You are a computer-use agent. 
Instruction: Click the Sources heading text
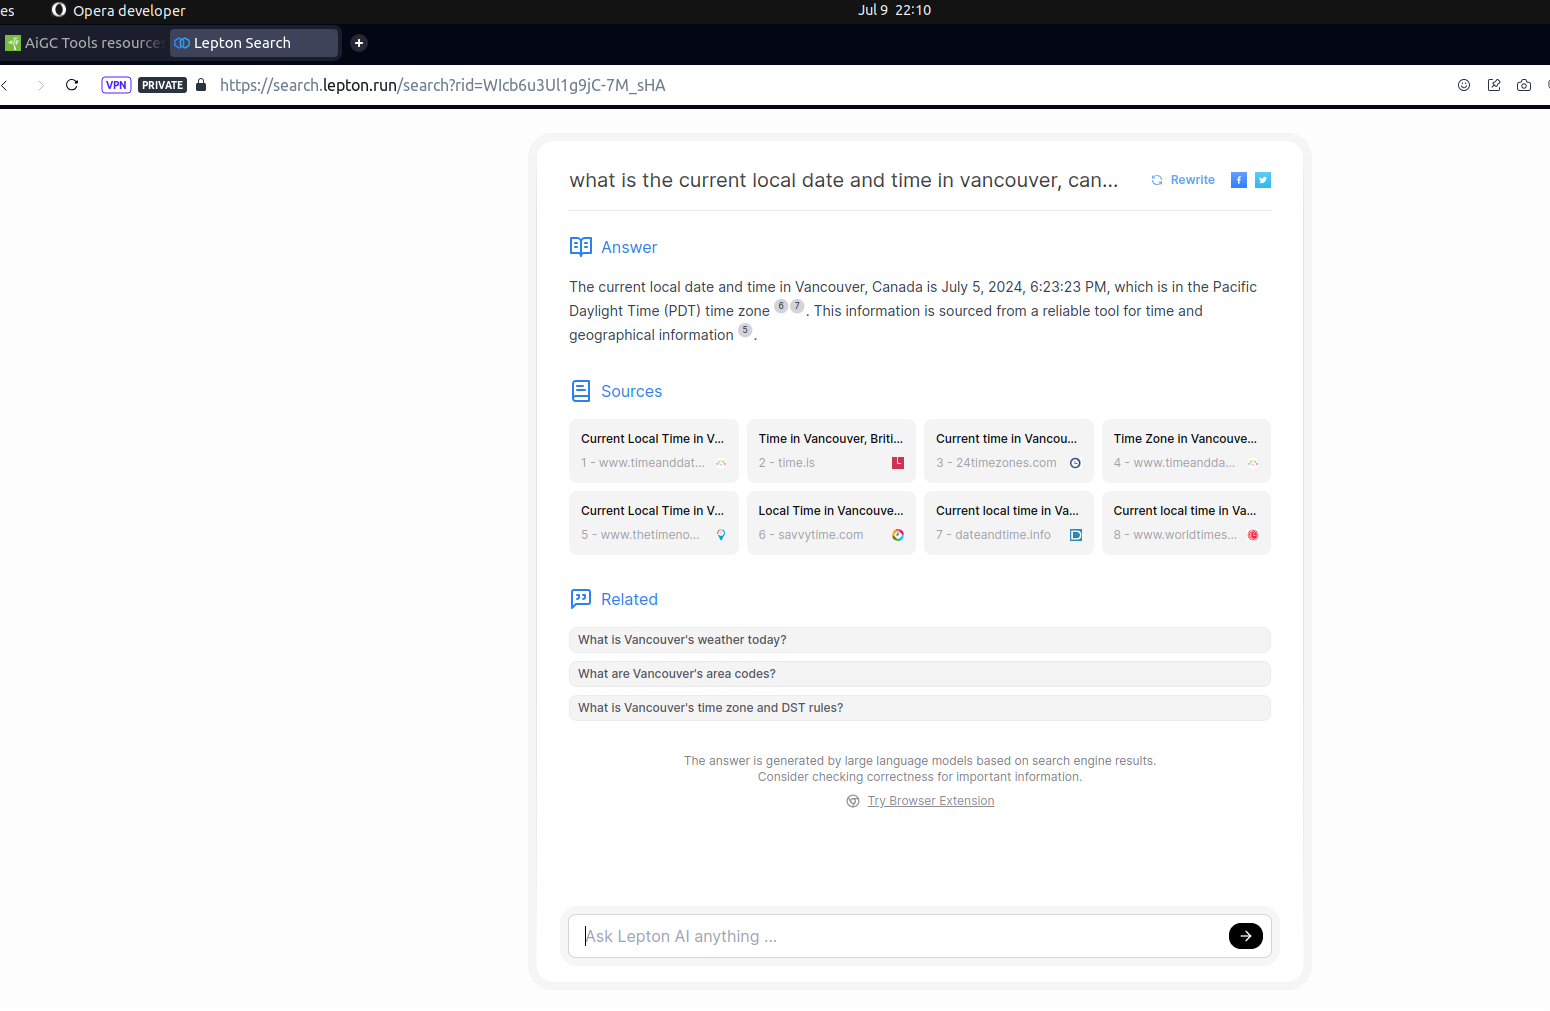[x=631, y=391]
